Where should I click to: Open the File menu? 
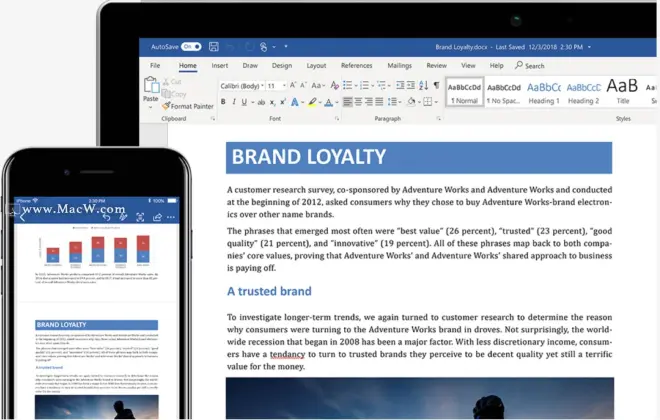(155, 66)
